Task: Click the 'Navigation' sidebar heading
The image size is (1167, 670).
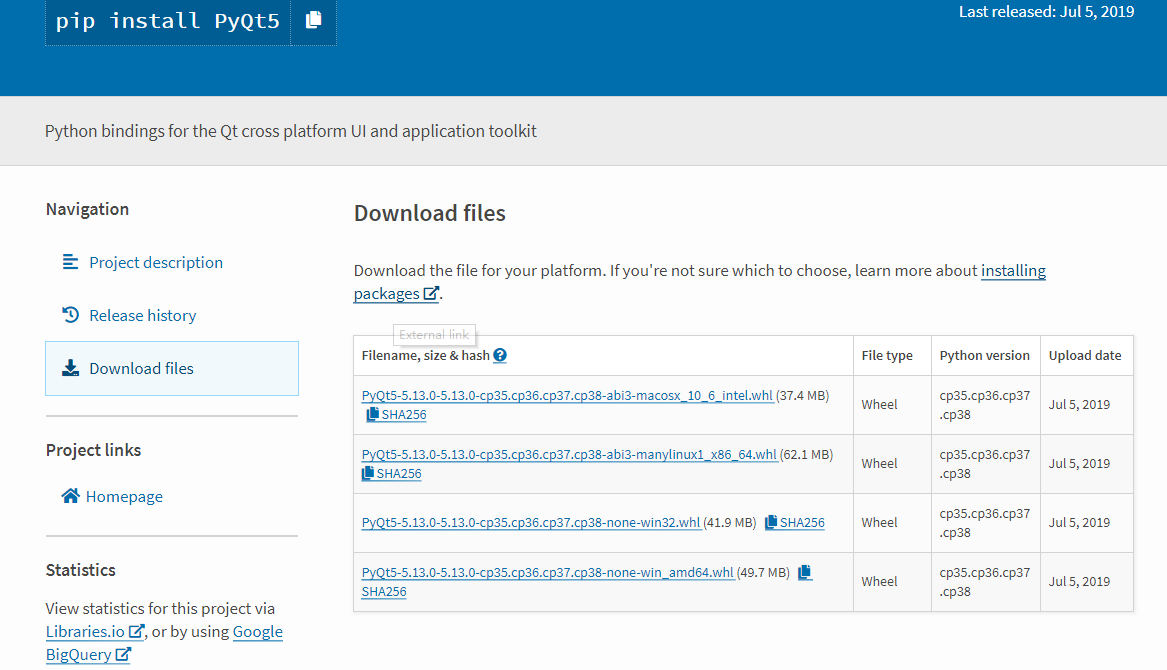Action: pyautogui.click(x=87, y=208)
